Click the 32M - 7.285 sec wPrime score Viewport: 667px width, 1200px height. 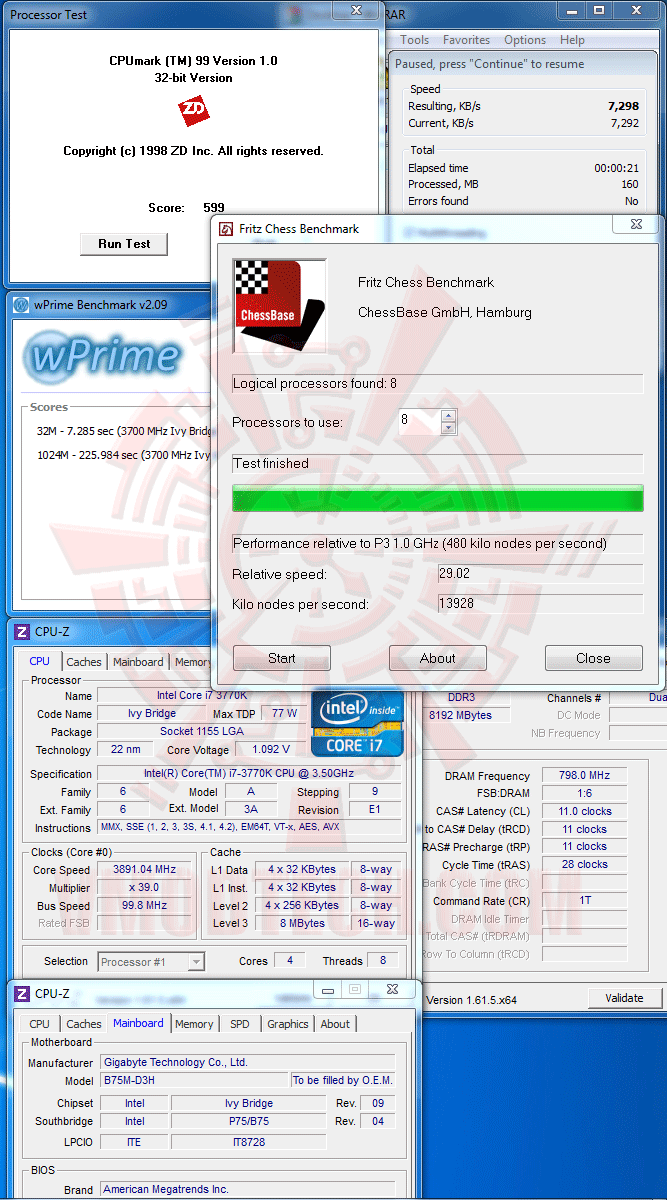click(122, 431)
